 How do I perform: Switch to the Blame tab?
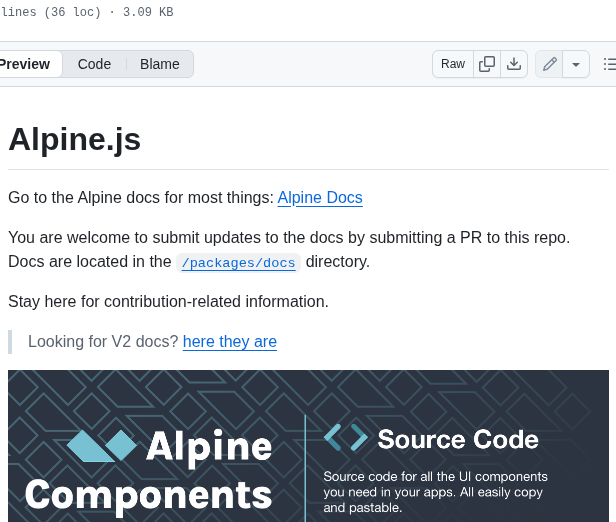tap(160, 64)
